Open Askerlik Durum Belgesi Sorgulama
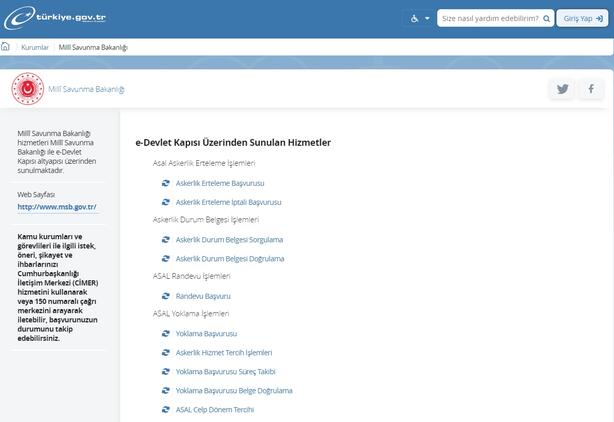Viewport: 614px width, 422px height. (x=229, y=240)
